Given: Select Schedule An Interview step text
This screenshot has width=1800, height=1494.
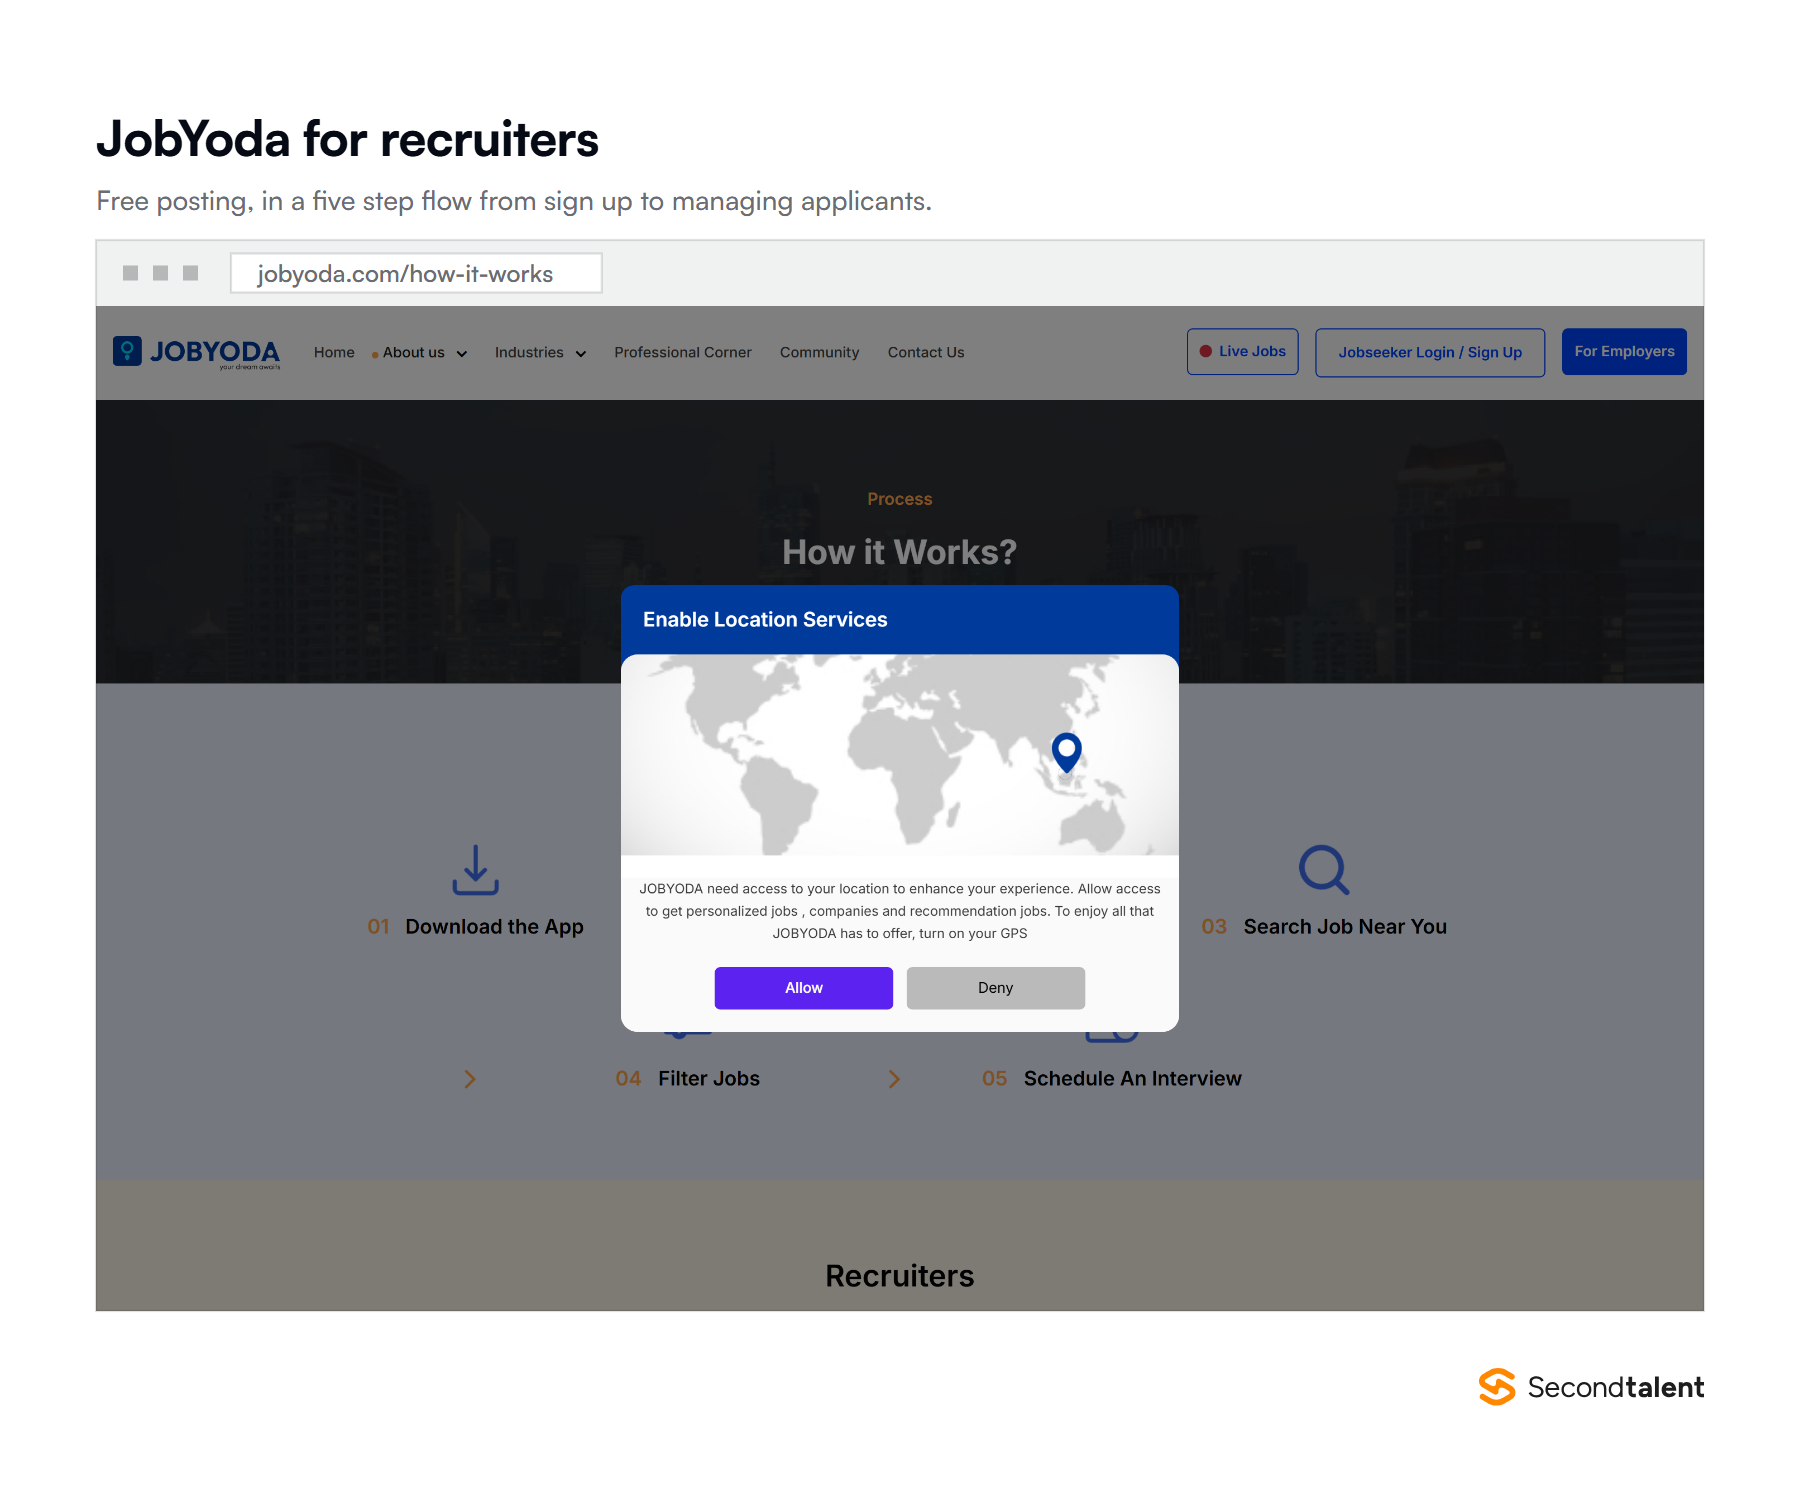Looking at the screenshot, I should 1133,1079.
